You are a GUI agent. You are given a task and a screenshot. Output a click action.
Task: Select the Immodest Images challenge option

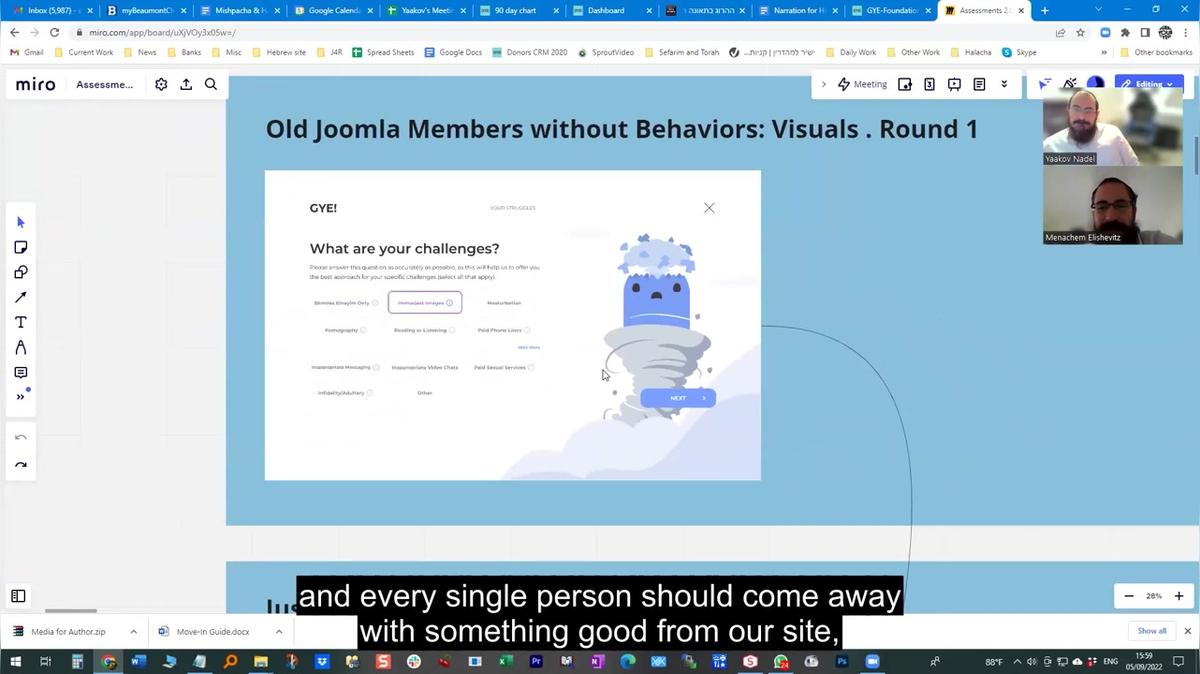(425, 303)
